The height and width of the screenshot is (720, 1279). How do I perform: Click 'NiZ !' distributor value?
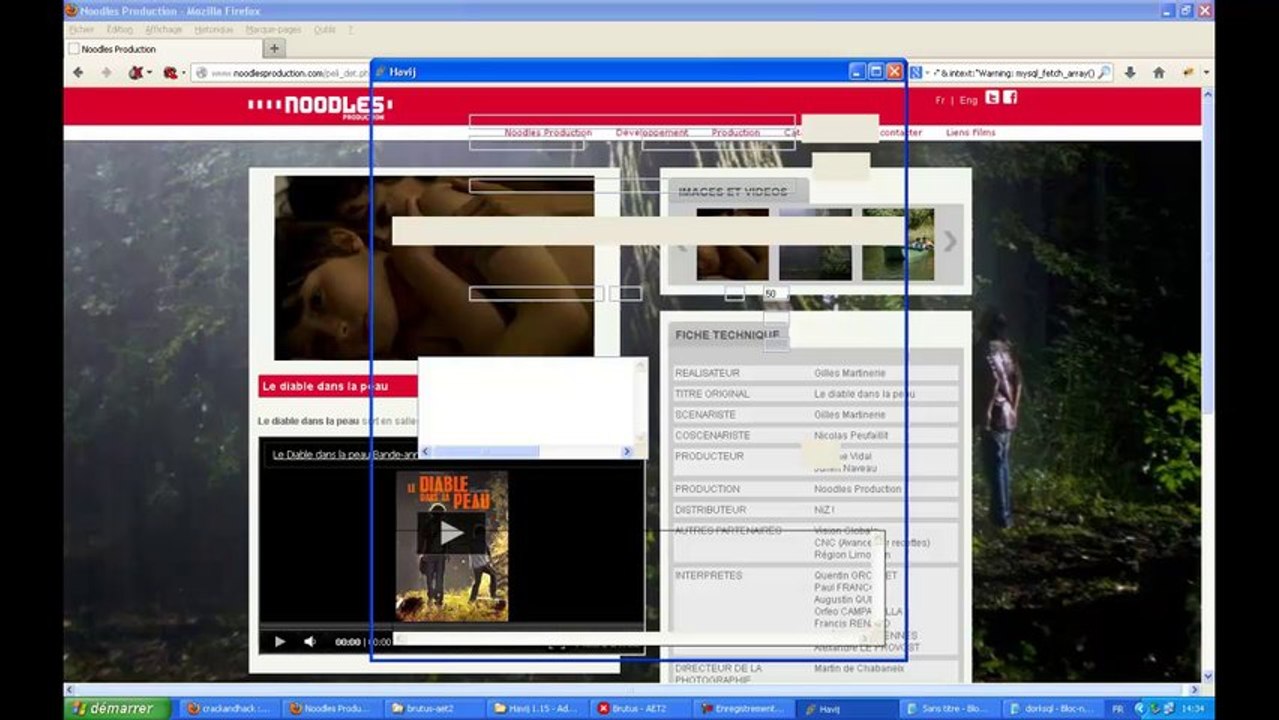point(824,510)
